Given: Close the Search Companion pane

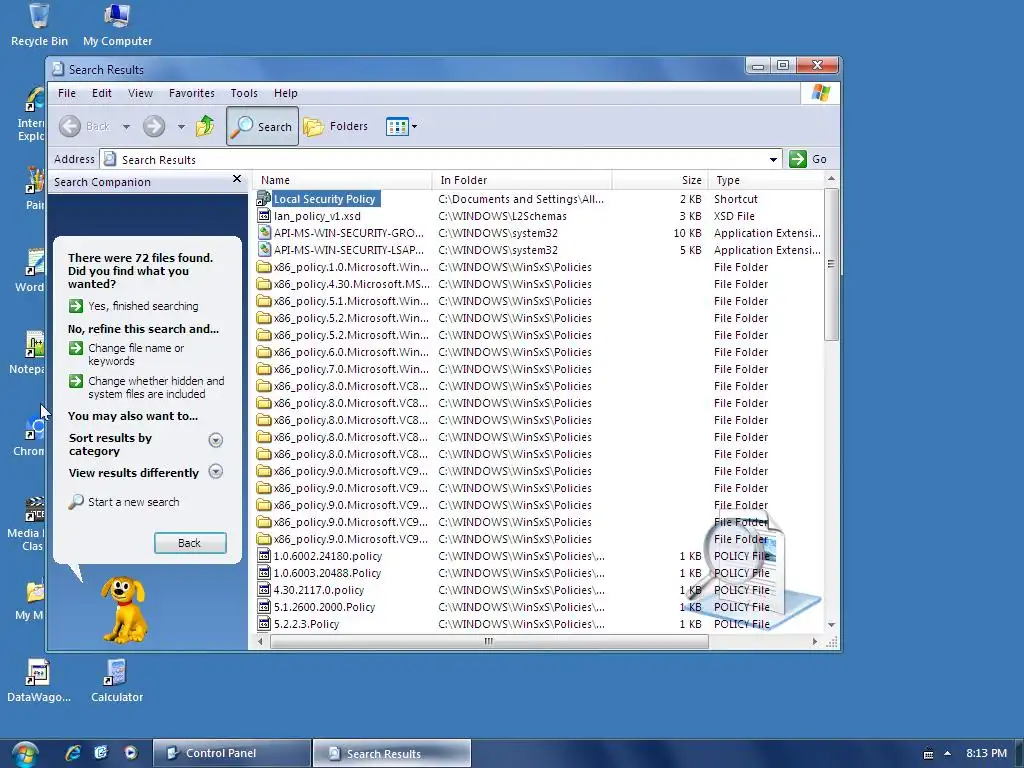Looking at the screenshot, I should point(237,179).
